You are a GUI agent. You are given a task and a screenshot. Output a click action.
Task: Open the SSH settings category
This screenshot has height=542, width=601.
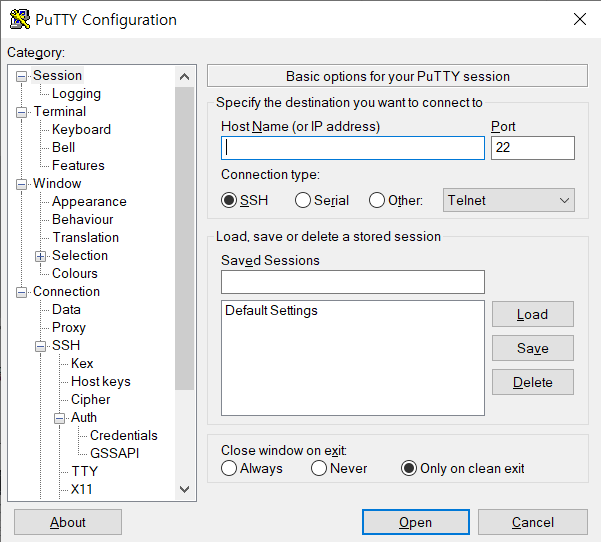(x=66, y=345)
